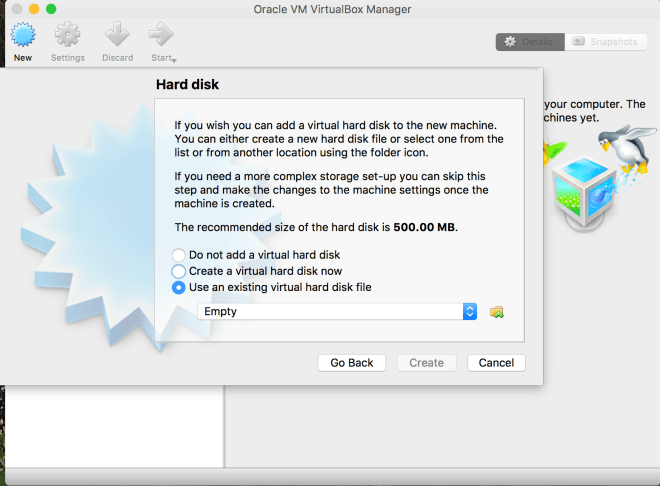Viewport: 660px width, 486px height.
Task: Open the Settings gear in toolbar
Action: pos(67,36)
